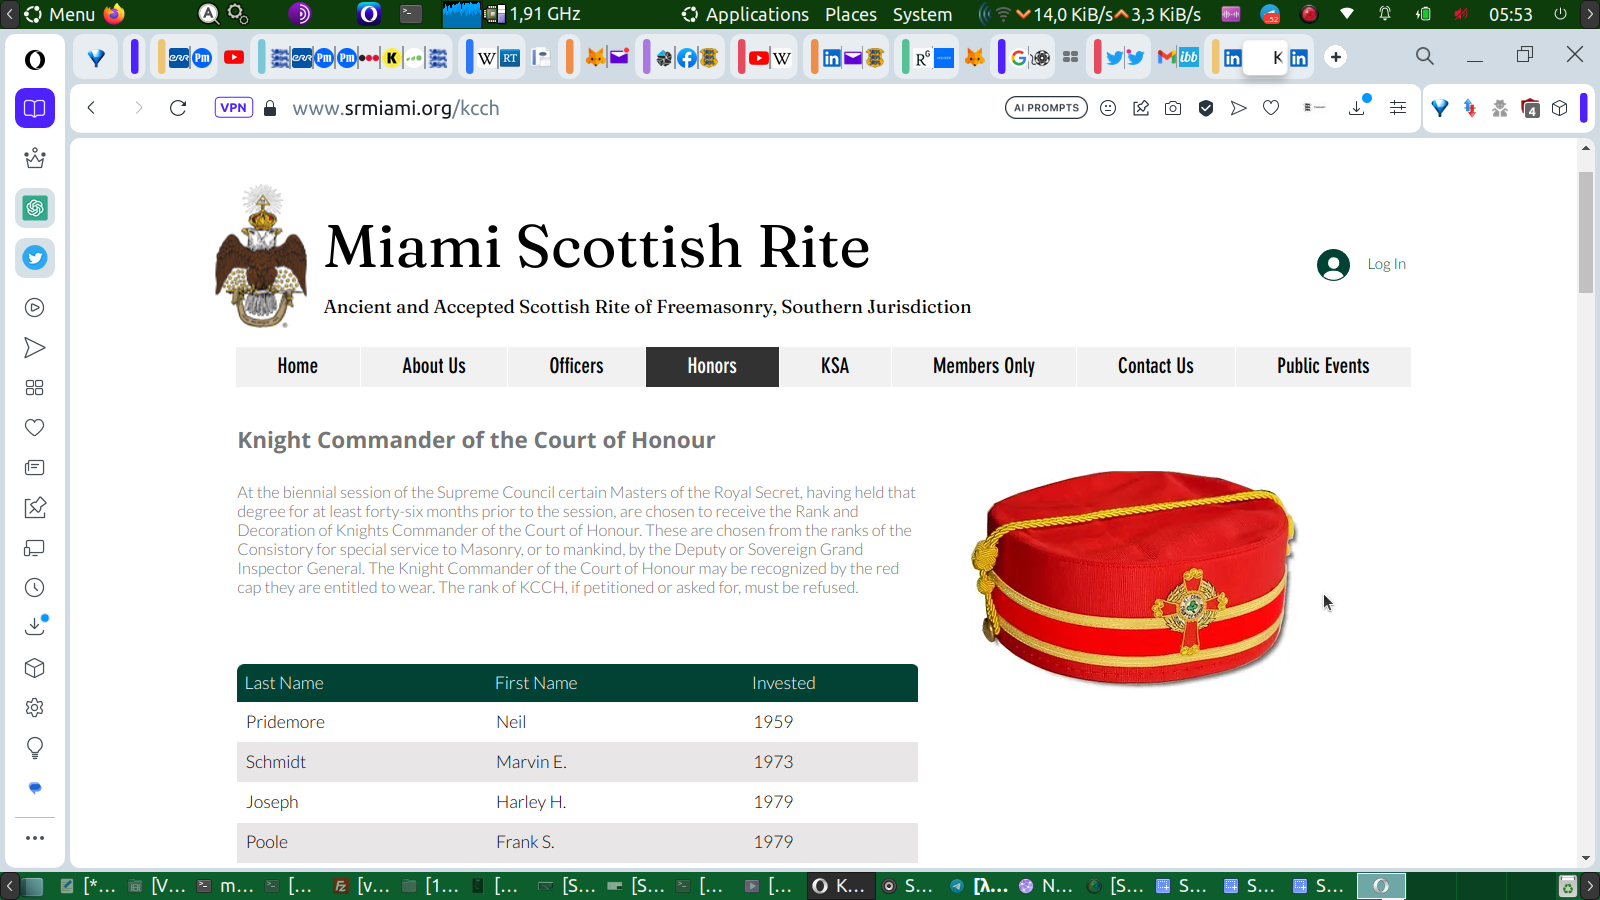Open the extensions cube in the toolbar
Image resolution: width=1600 pixels, height=900 pixels.
click(1560, 108)
